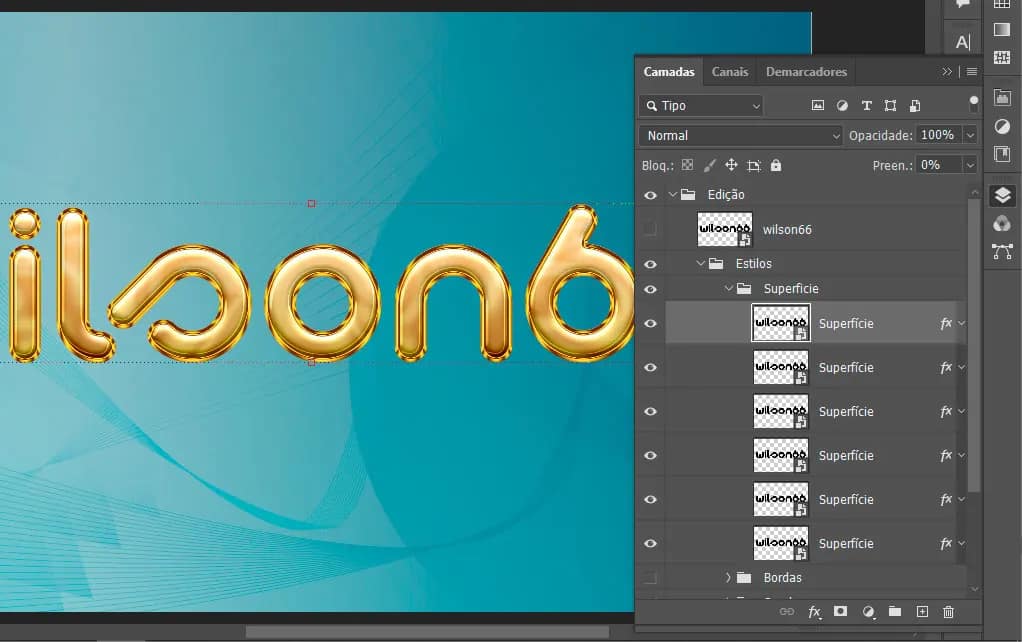Add a layer mask

coord(841,611)
